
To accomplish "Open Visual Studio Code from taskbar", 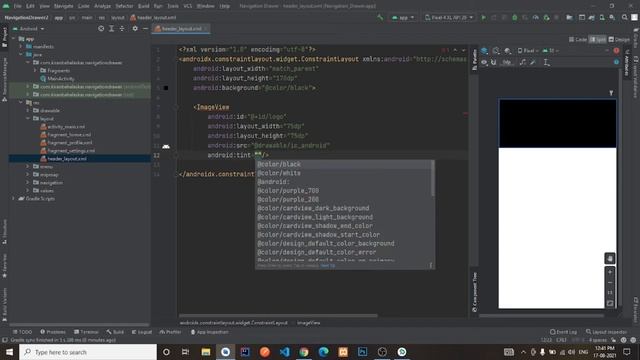I will click(284, 352).
